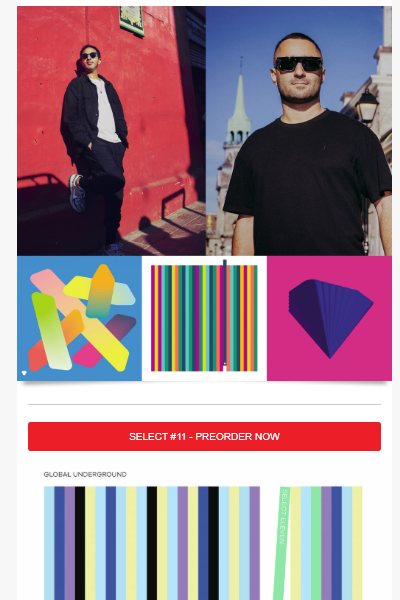Click the sunglasses on the man in black t-shirt
The height and width of the screenshot is (600, 400).
coord(299,64)
